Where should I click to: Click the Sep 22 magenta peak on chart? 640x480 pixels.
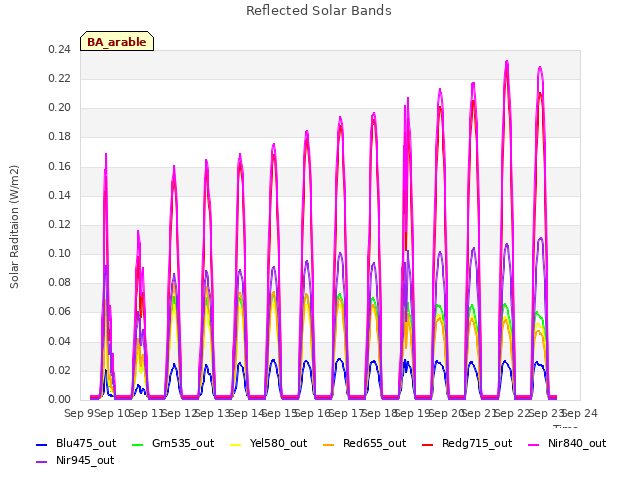[x=507, y=62]
